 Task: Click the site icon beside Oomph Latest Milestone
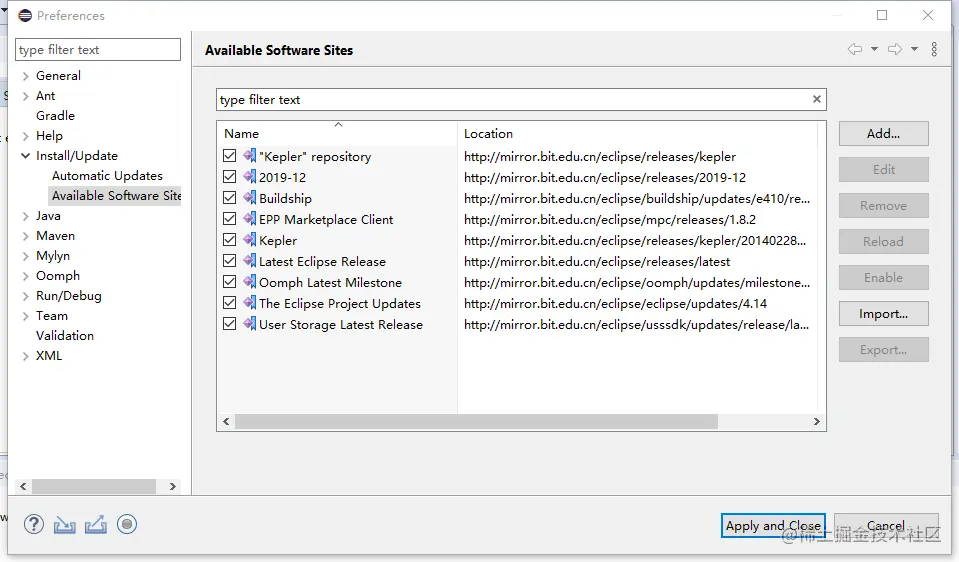coord(250,281)
